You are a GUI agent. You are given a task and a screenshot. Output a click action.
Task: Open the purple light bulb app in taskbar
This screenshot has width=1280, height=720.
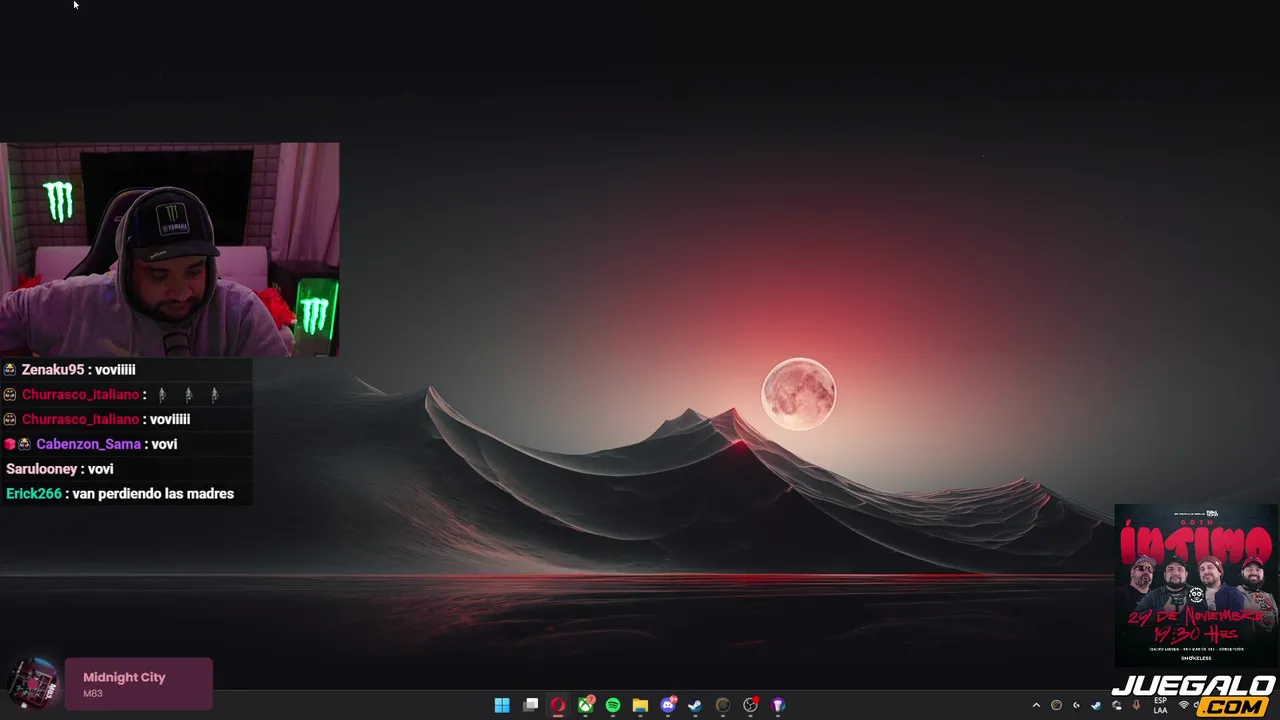778,705
